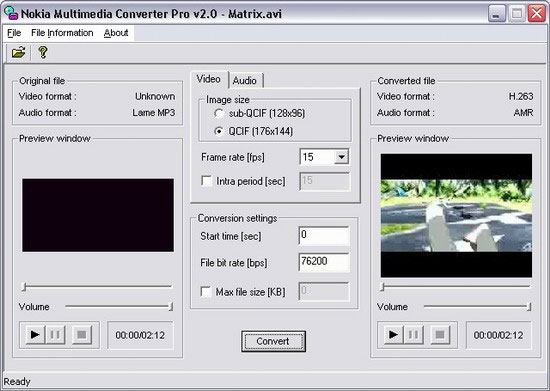Click the converted preview video thumbnail
Viewport: 550px width, 391px height.
click(x=456, y=215)
